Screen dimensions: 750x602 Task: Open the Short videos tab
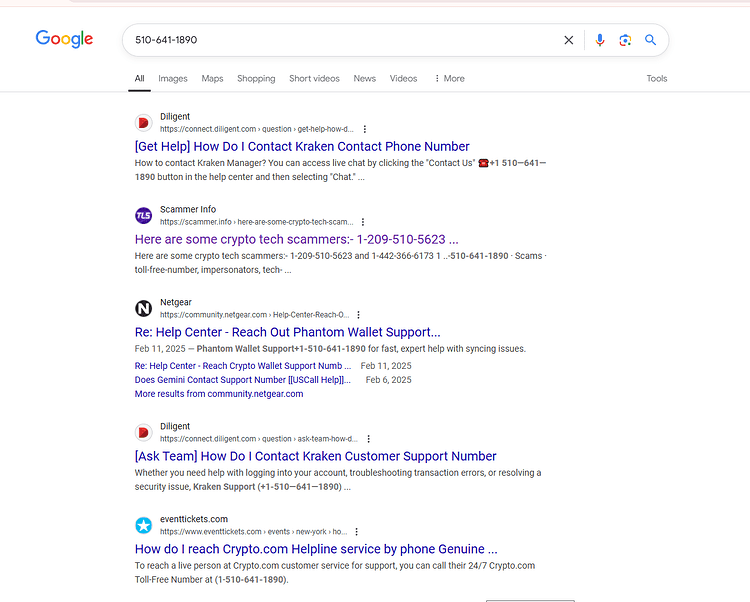click(x=314, y=78)
